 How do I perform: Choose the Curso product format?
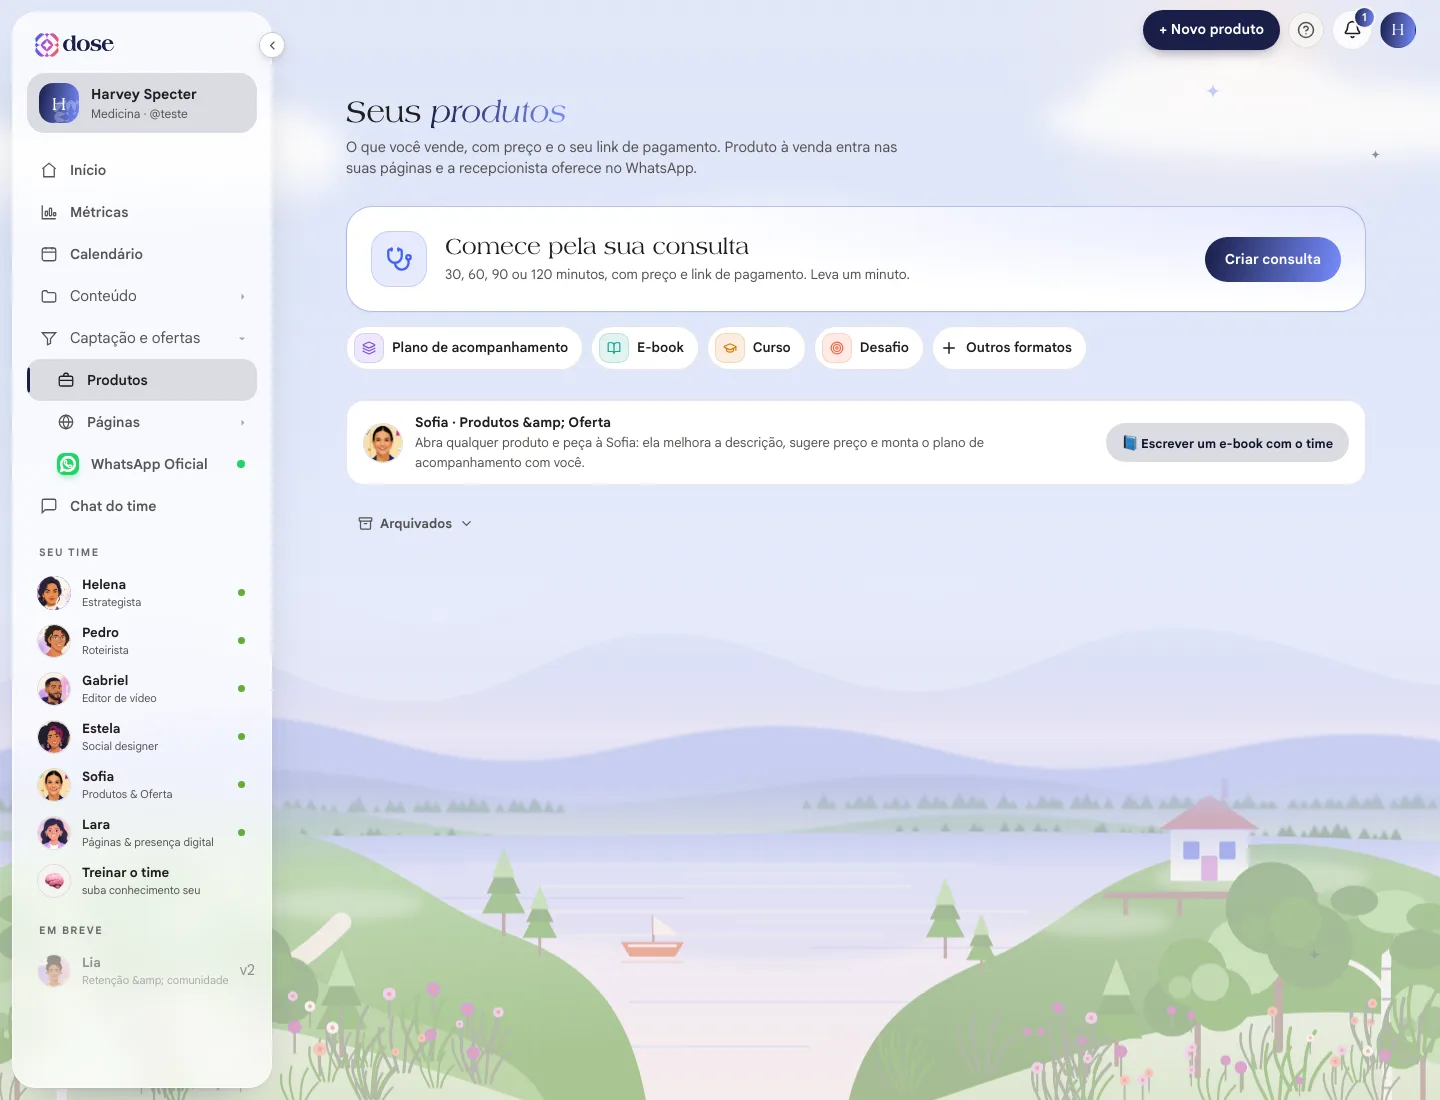[757, 348]
